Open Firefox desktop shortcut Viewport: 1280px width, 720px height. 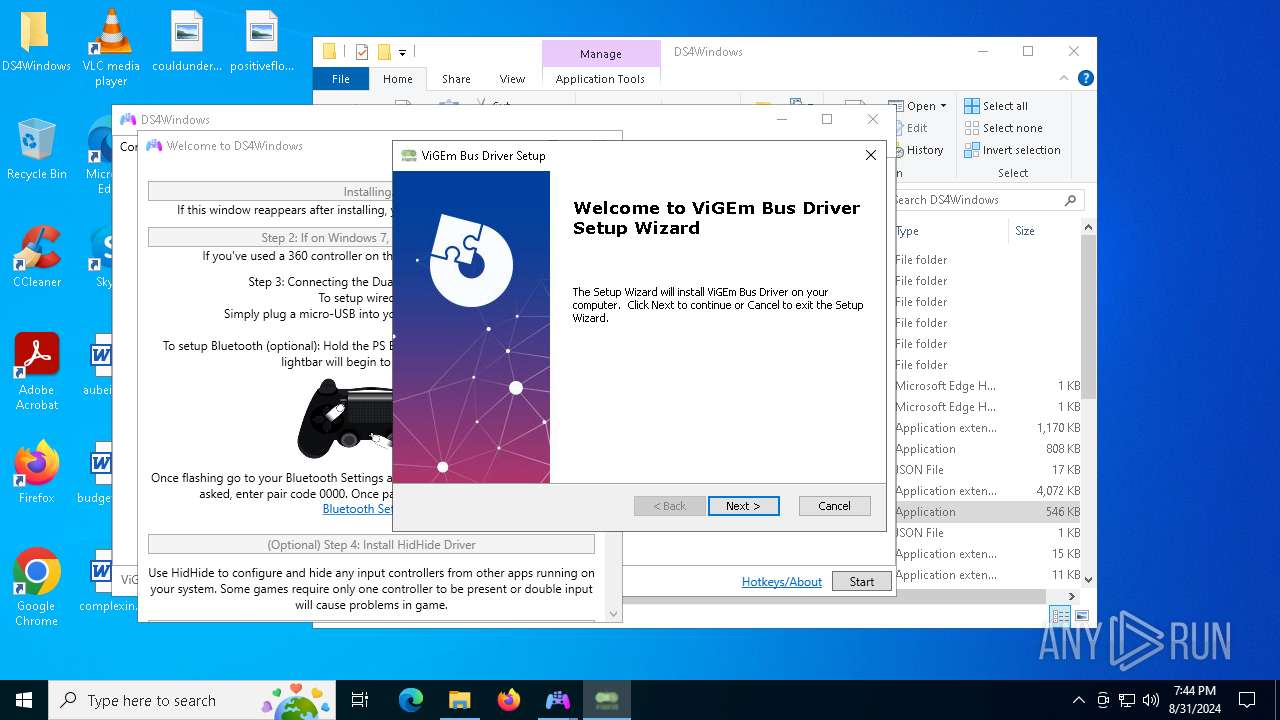pyautogui.click(x=37, y=473)
